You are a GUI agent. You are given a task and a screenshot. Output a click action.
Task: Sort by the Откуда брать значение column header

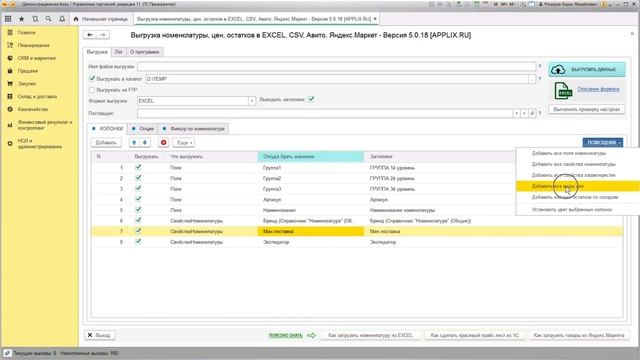pos(311,156)
